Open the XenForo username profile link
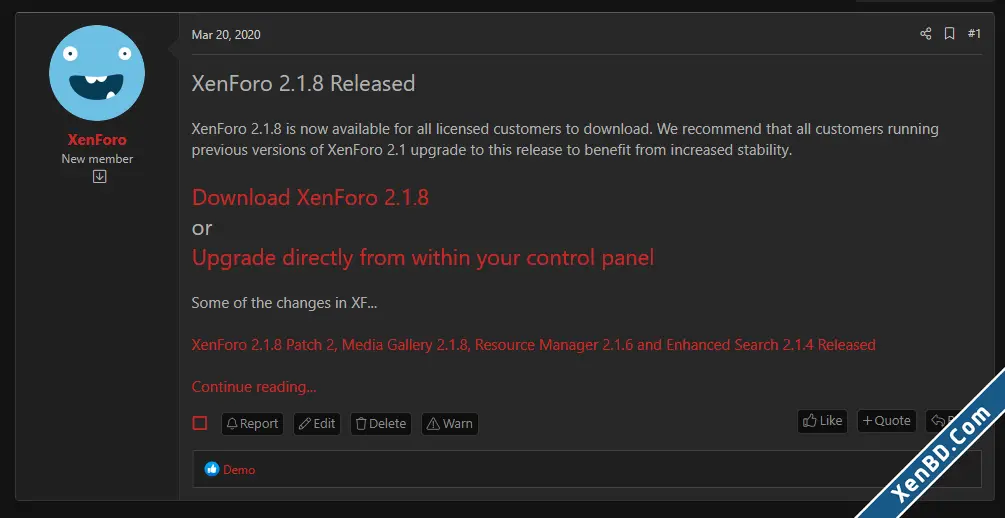The height and width of the screenshot is (518, 1005). (x=97, y=140)
